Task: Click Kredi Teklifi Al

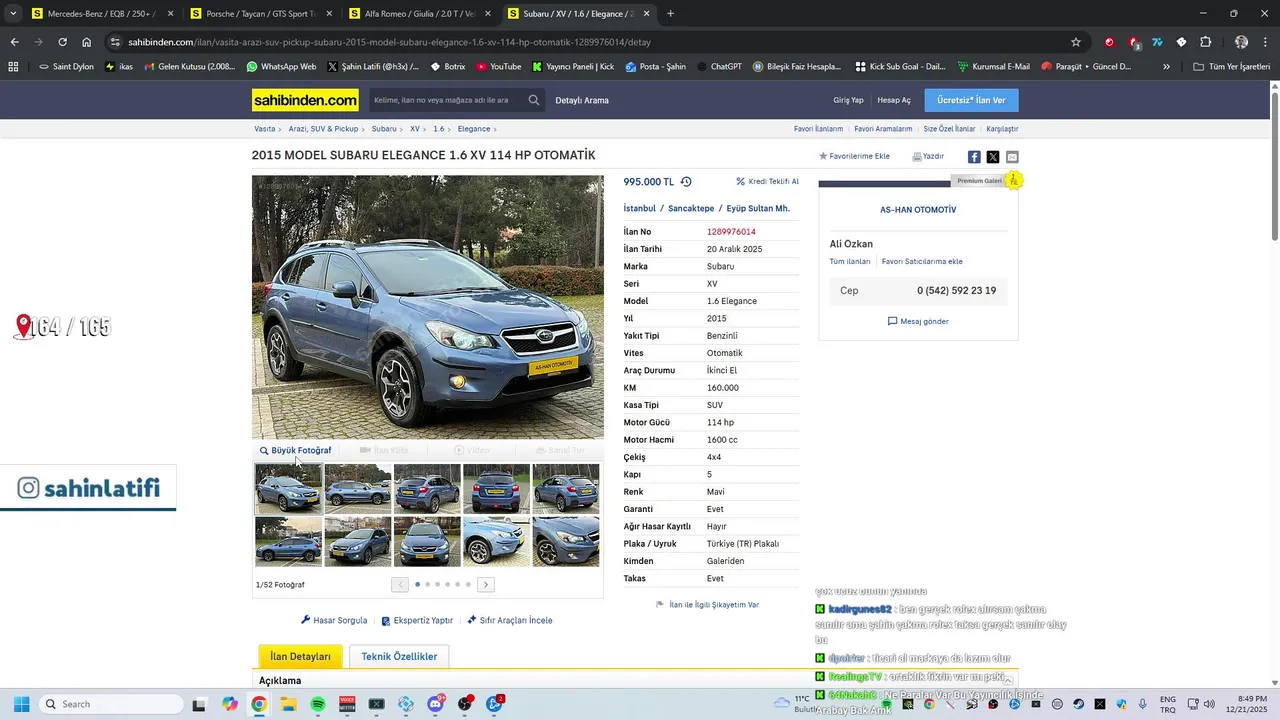Action: 767,182
